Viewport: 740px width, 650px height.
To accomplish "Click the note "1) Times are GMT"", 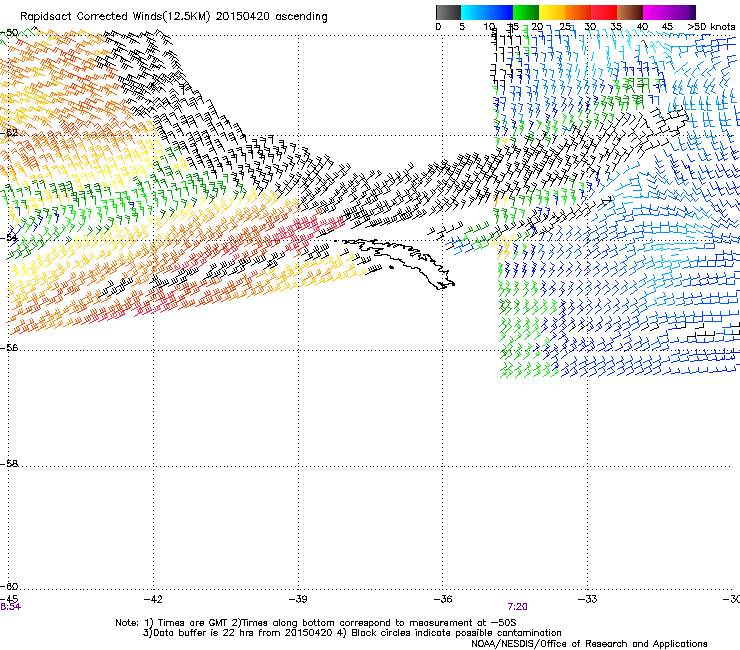I will tap(186, 623).
